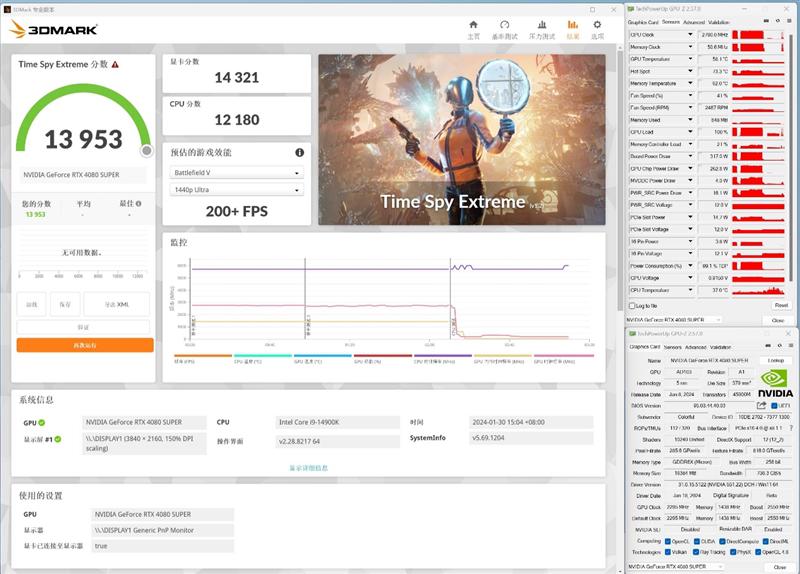Click the Time Spy Extreme artwork thumbnail
The image size is (800, 574).
462,140
